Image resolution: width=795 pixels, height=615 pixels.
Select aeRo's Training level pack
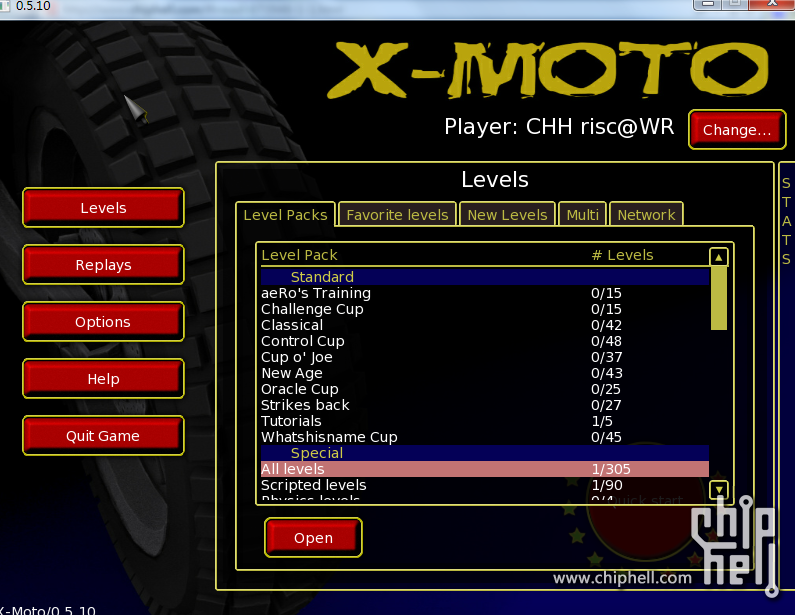tap(485, 293)
